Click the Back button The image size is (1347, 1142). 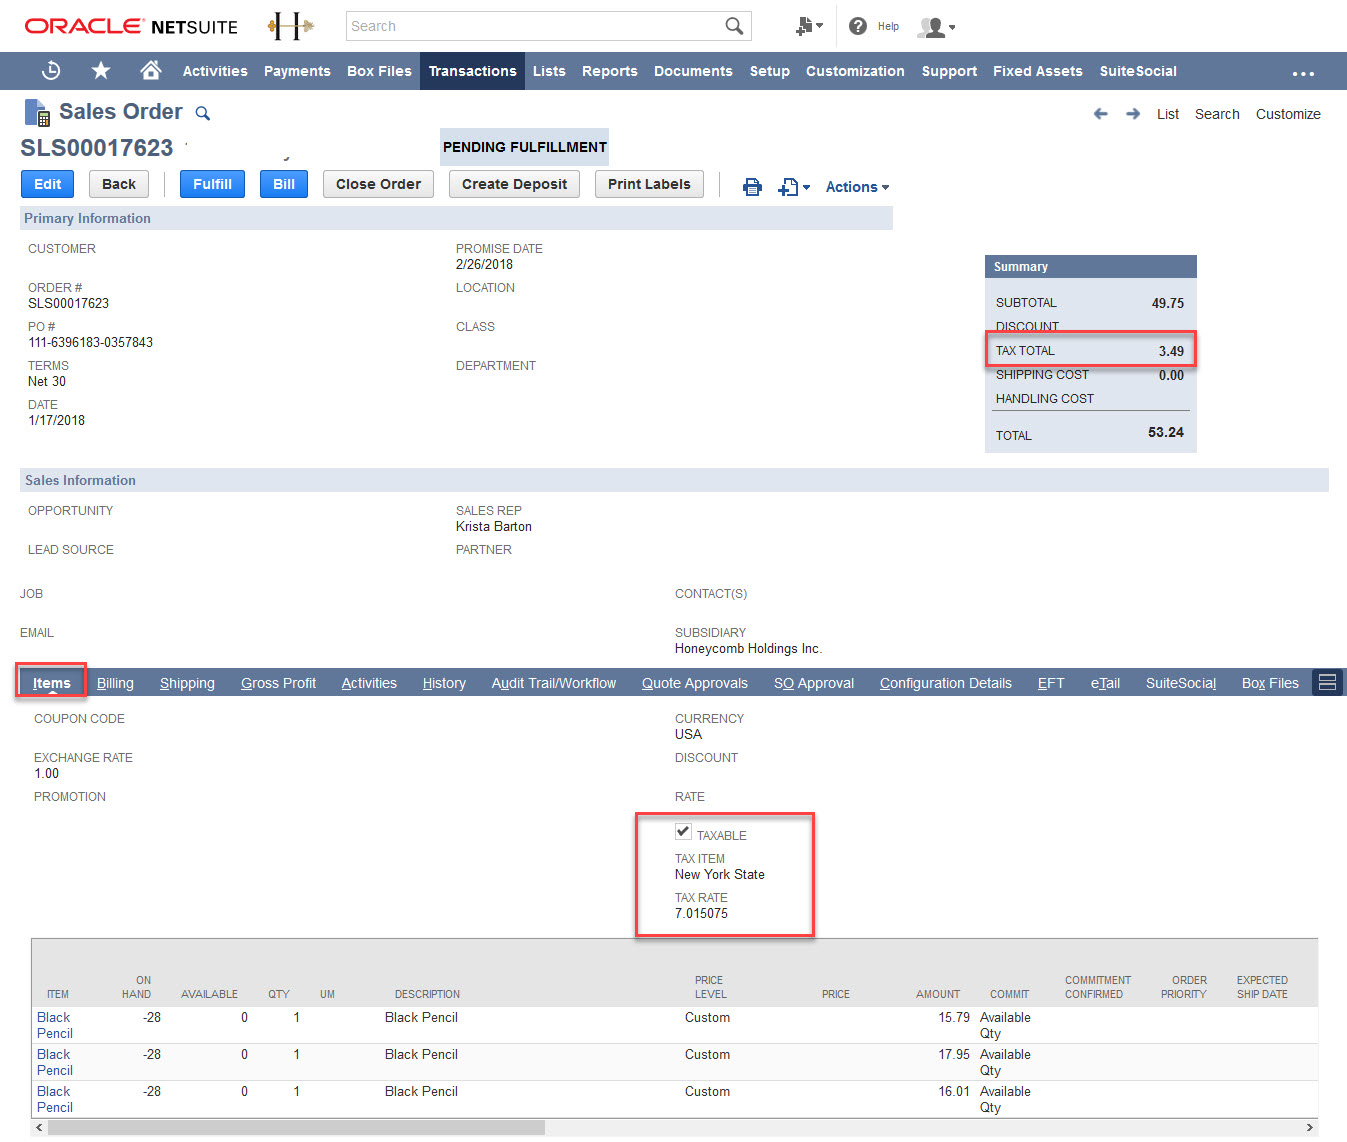coord(119,184)
